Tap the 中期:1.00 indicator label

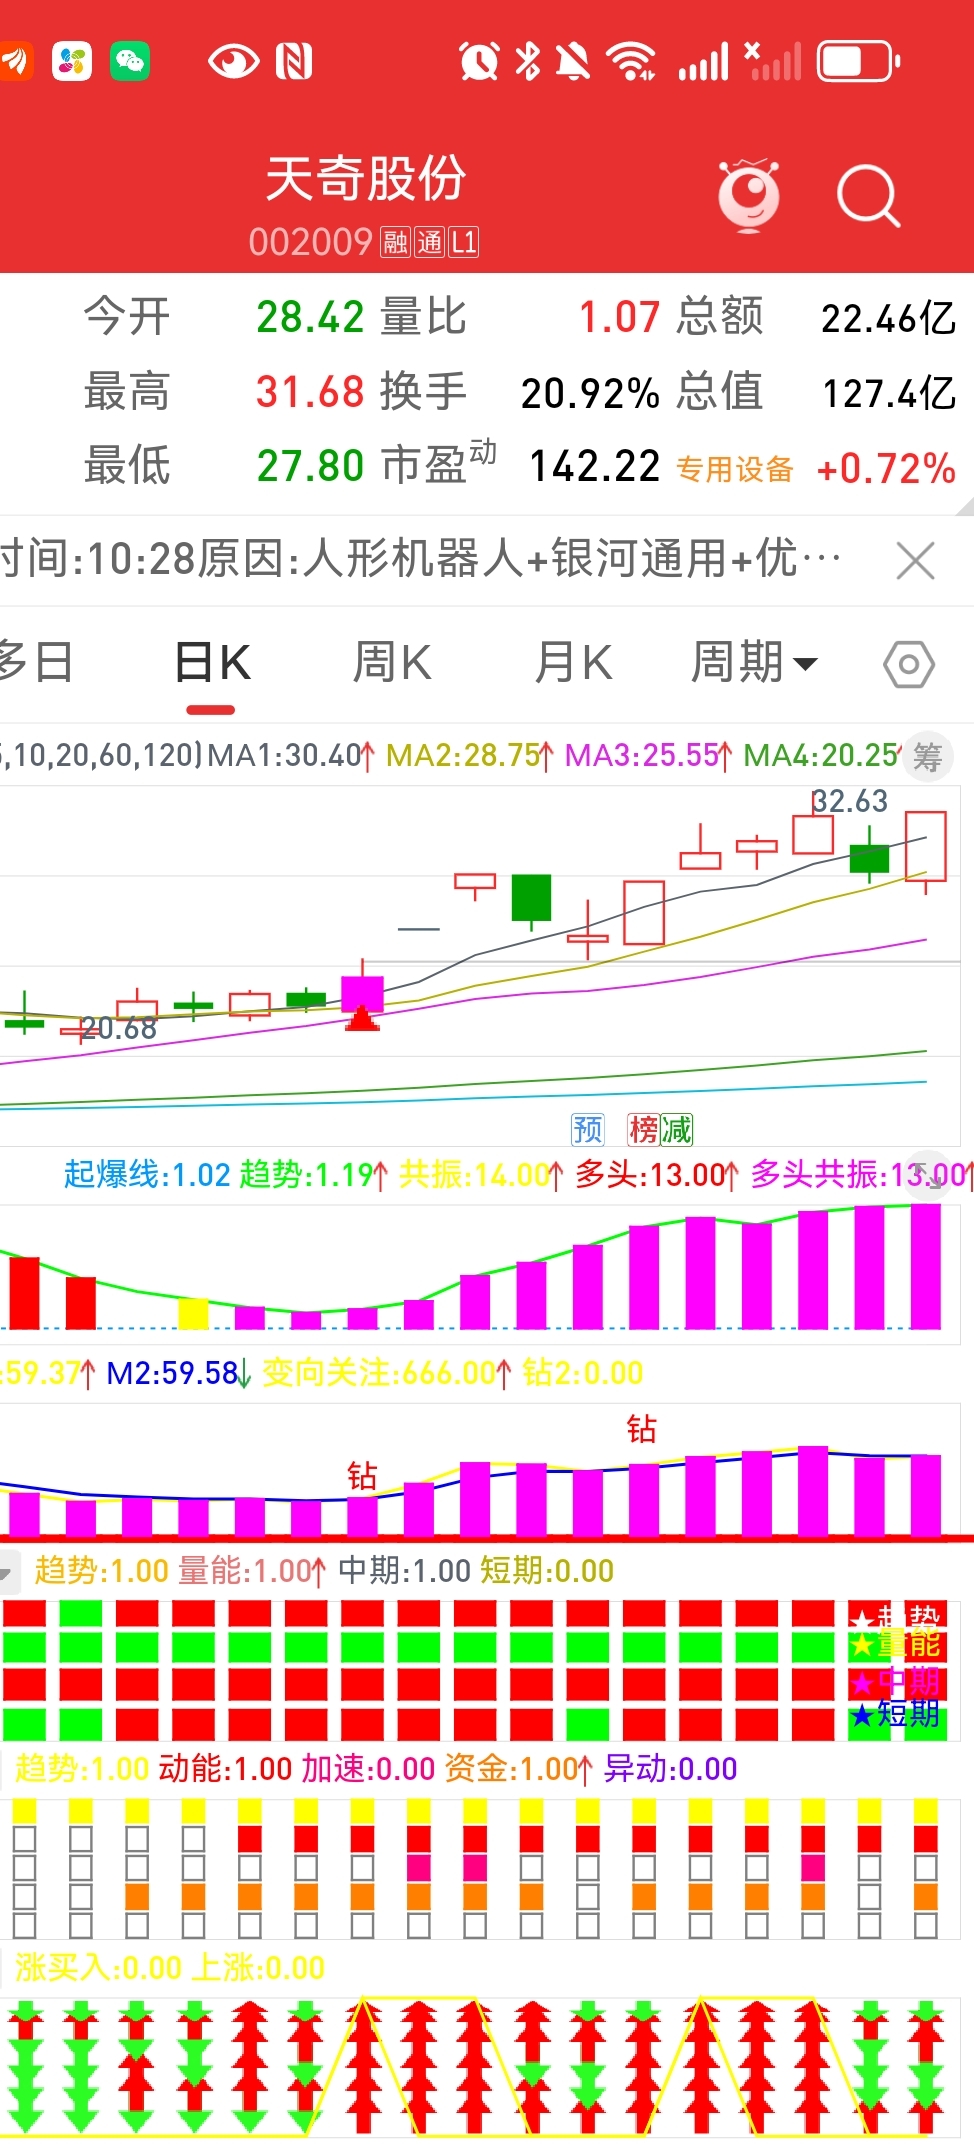[404, 1571]
